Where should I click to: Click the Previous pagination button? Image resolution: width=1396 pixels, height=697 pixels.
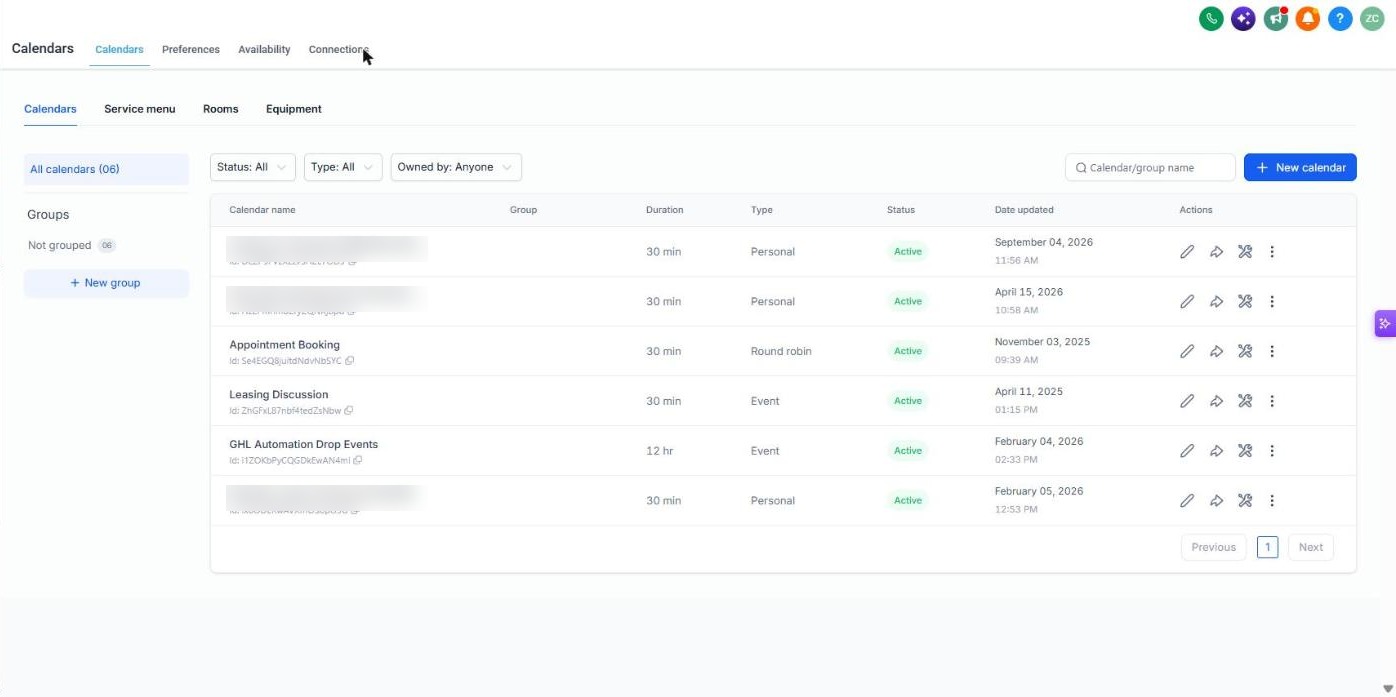[1214, 547]
